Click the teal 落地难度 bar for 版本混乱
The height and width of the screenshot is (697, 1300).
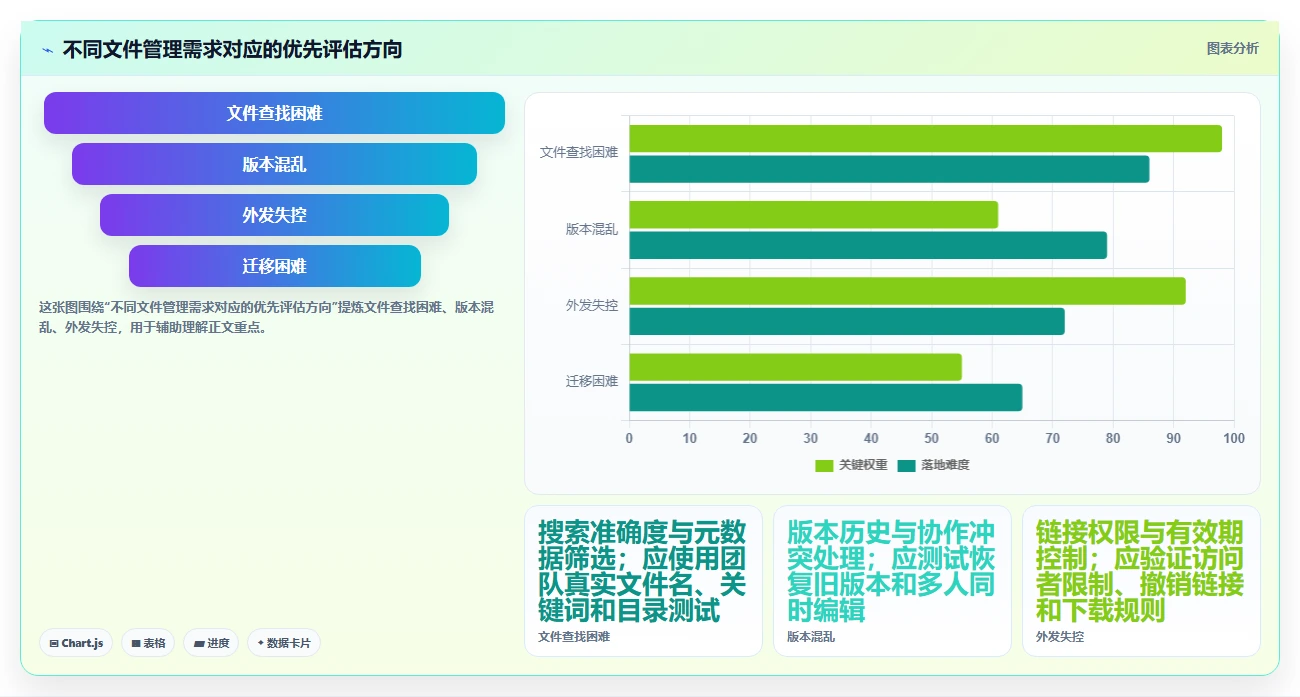click(x=868, y=245)
